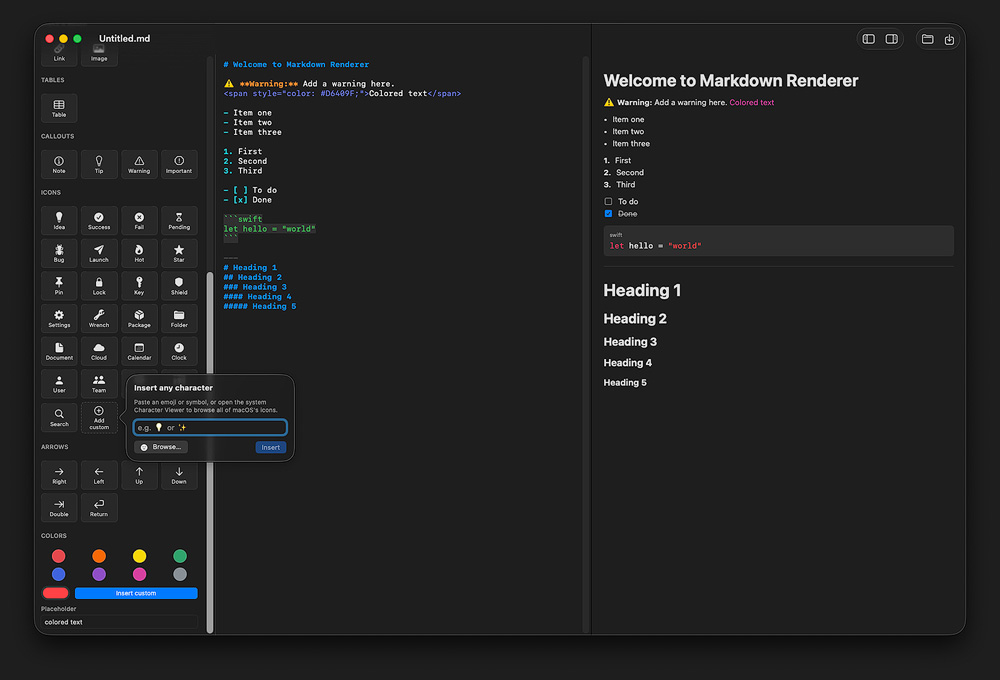The width and height of the screenshot is (1000, 680).
Task: Insert the Package icon
Action: (x=139, y=318)
